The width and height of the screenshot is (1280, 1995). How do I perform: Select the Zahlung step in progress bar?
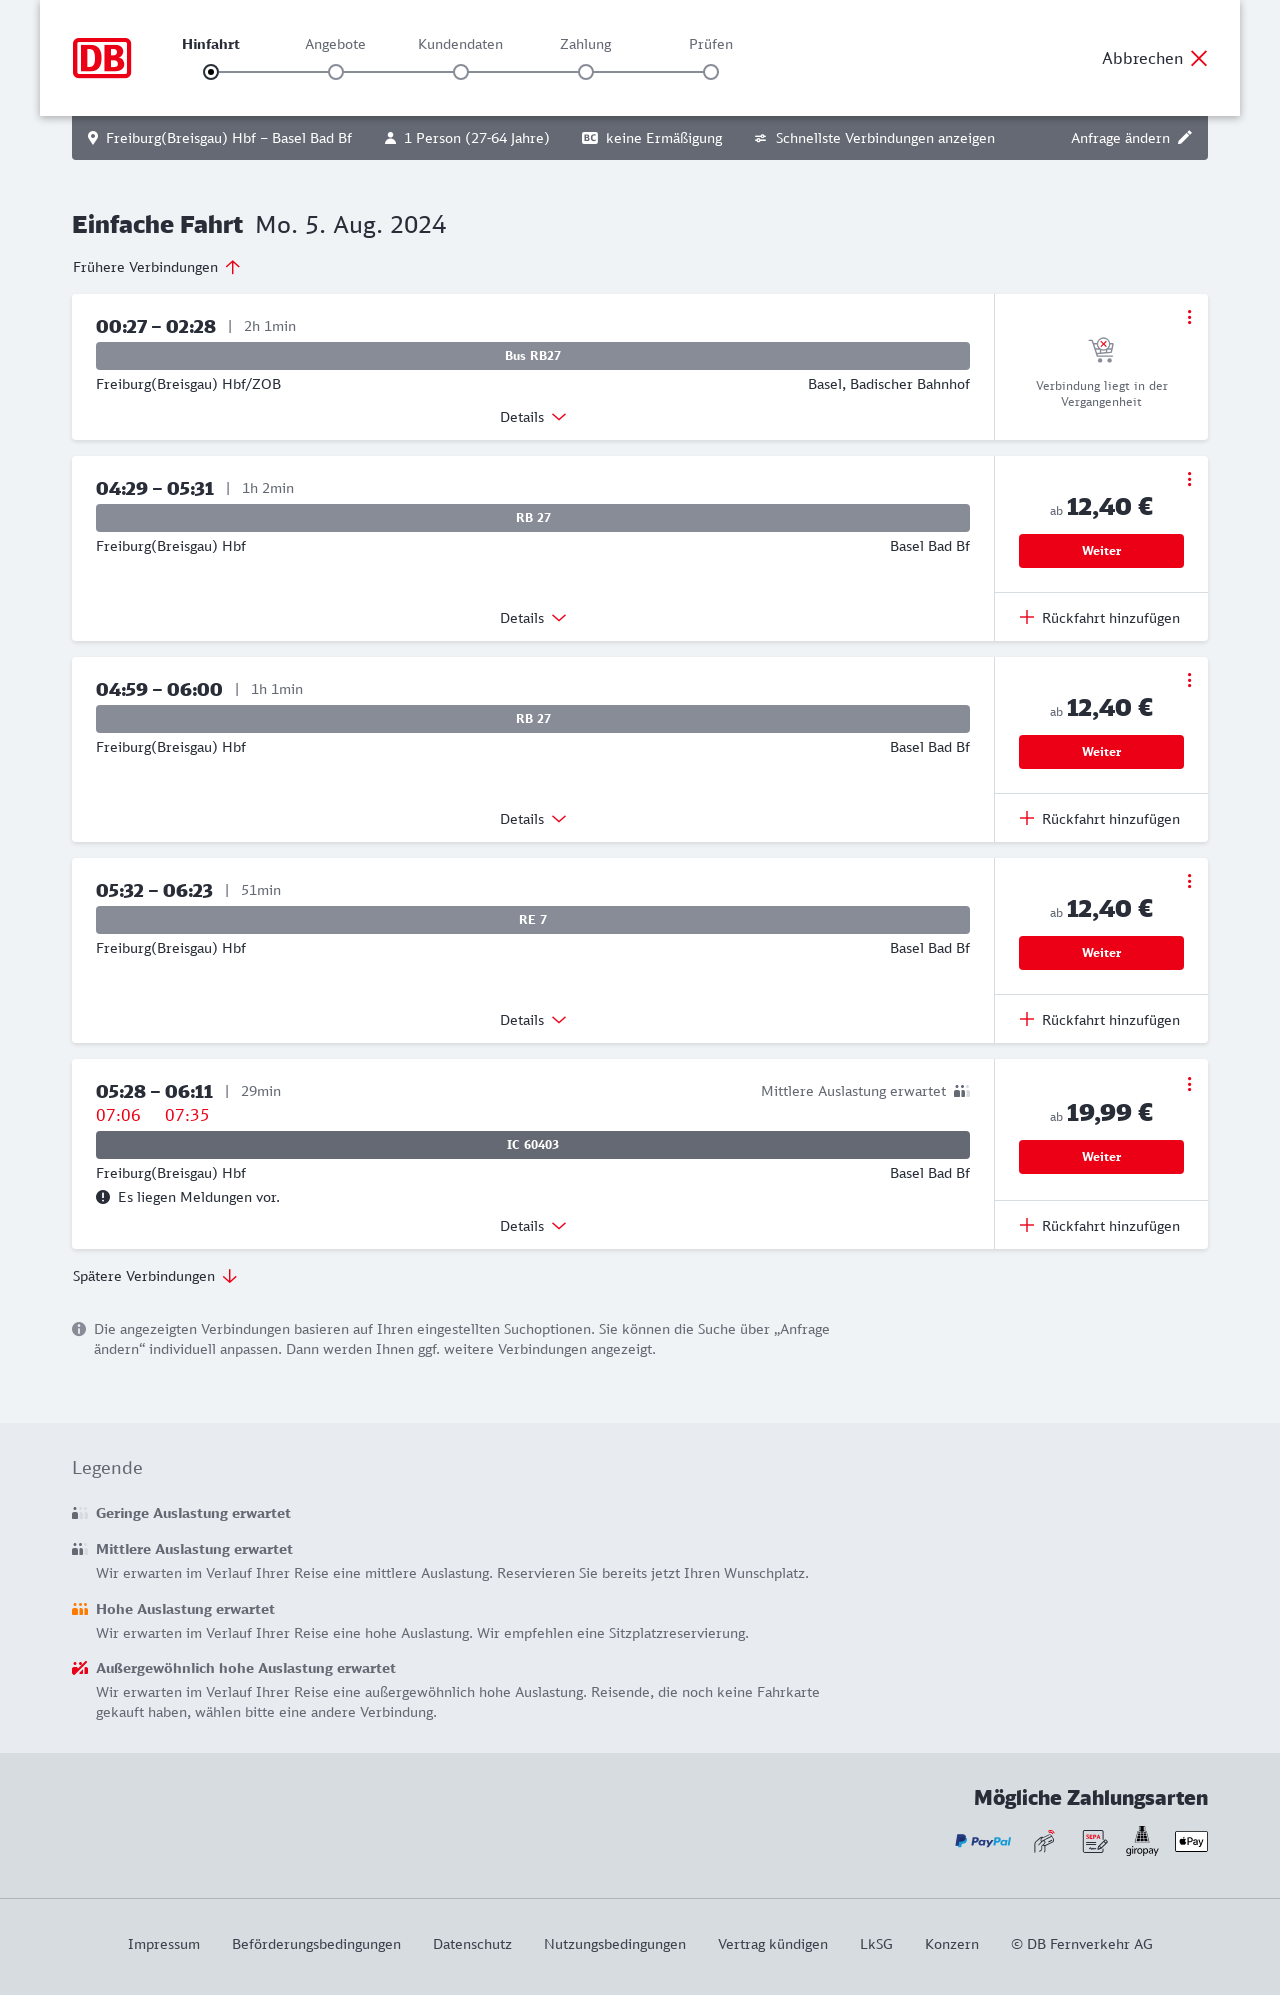click(x=586, y=72)
